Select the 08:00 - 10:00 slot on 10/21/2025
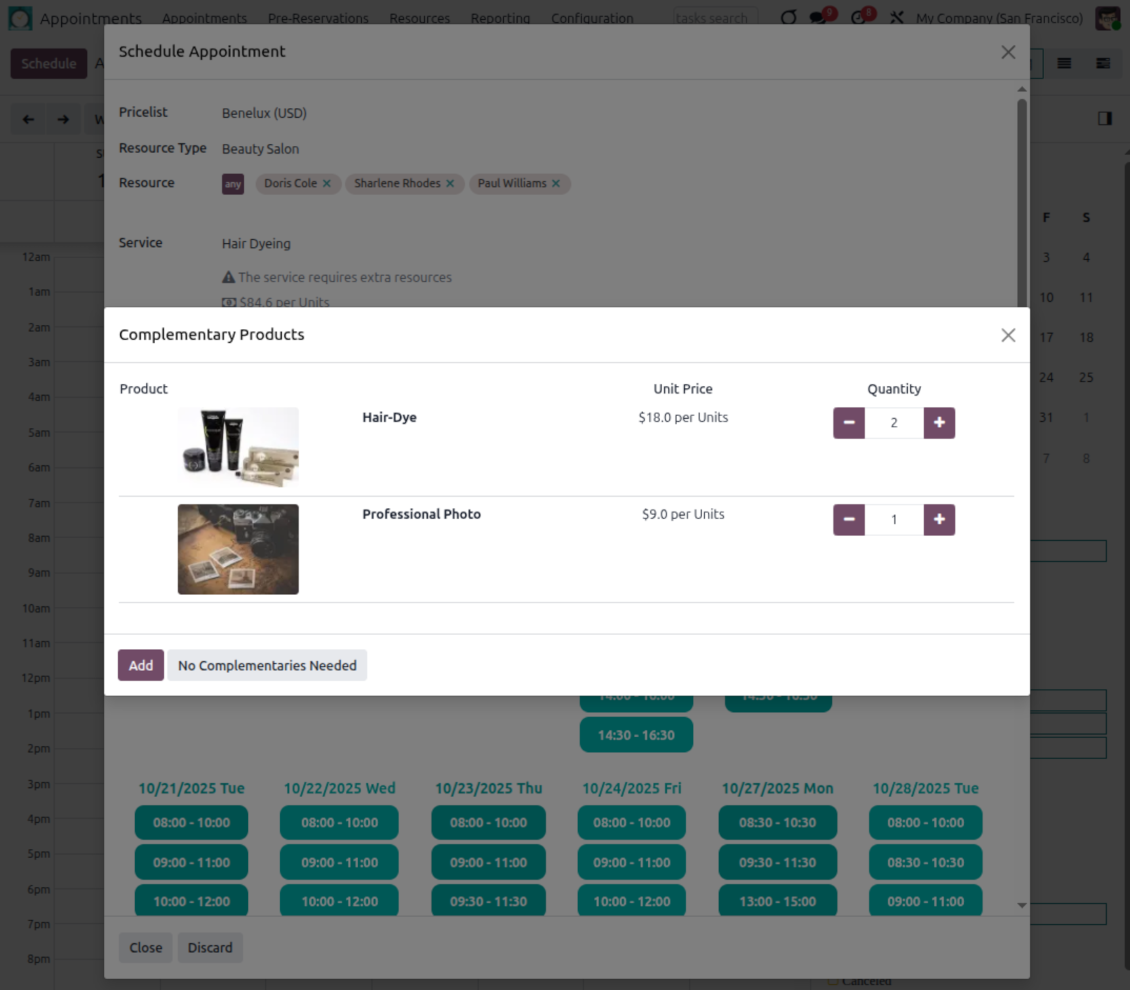Screen dimensions: 1130x990 click(191, 823)
